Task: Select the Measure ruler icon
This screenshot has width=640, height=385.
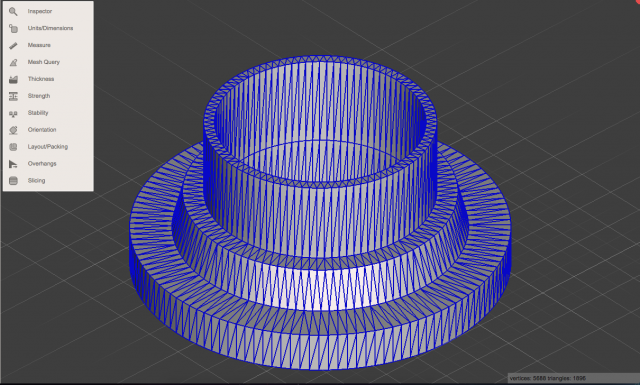Action: (13, 45)
